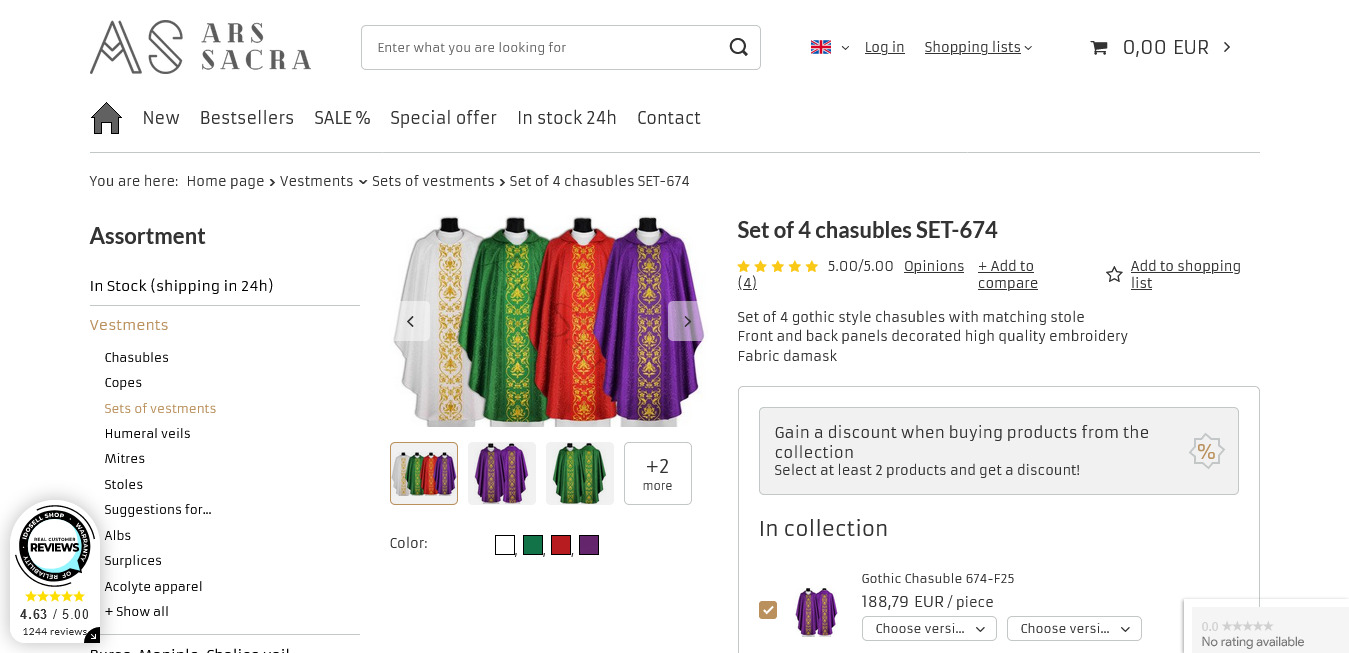Screen dimensions: 1349x653
Task: Open the Bestsellers menu item
Action: [x=247, y=118]
